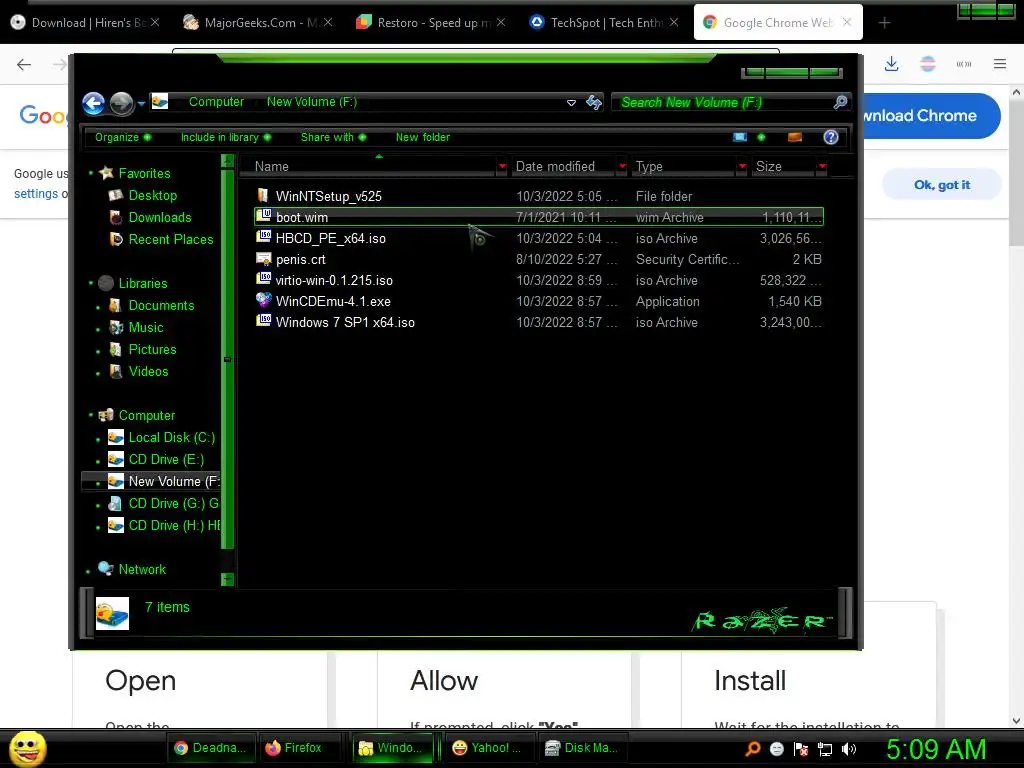This screenshot has height=768, width=1024.
Task: Click the Explorer Back arrow button
Action: coord(93,103)
